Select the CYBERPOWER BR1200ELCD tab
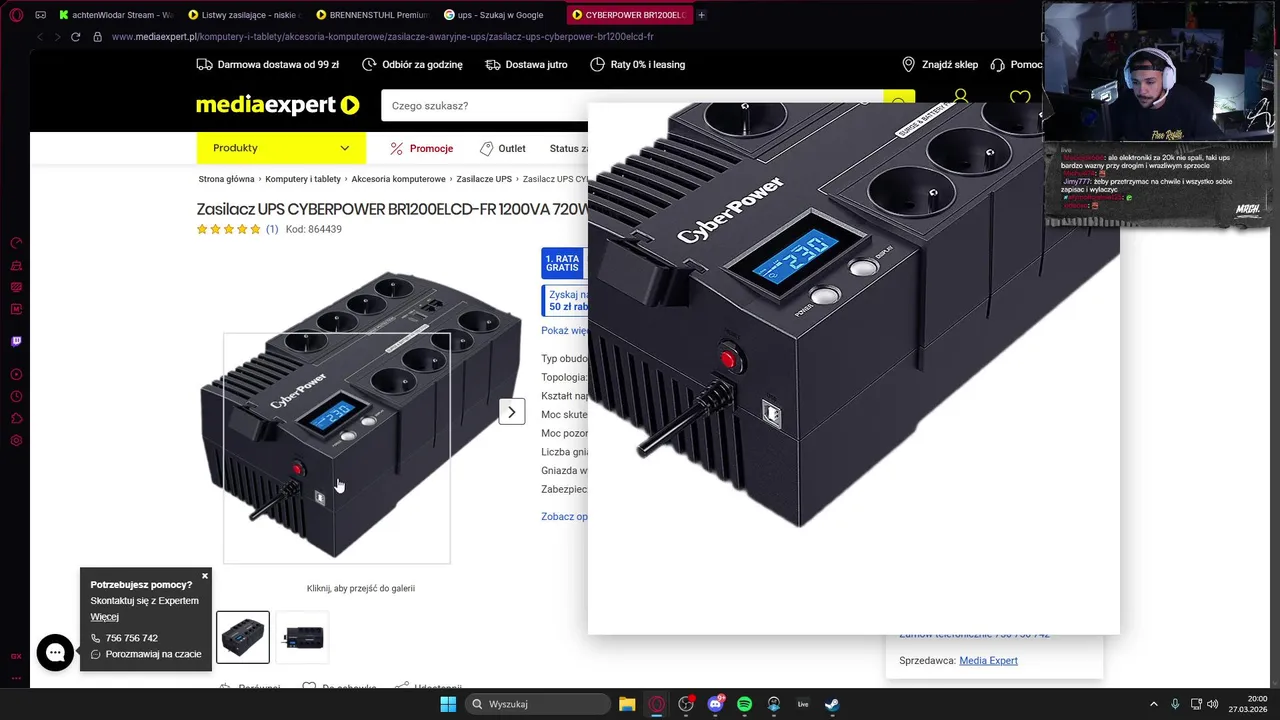The height and width of the screenshot is (720, 1280). (x=628, y=15)
